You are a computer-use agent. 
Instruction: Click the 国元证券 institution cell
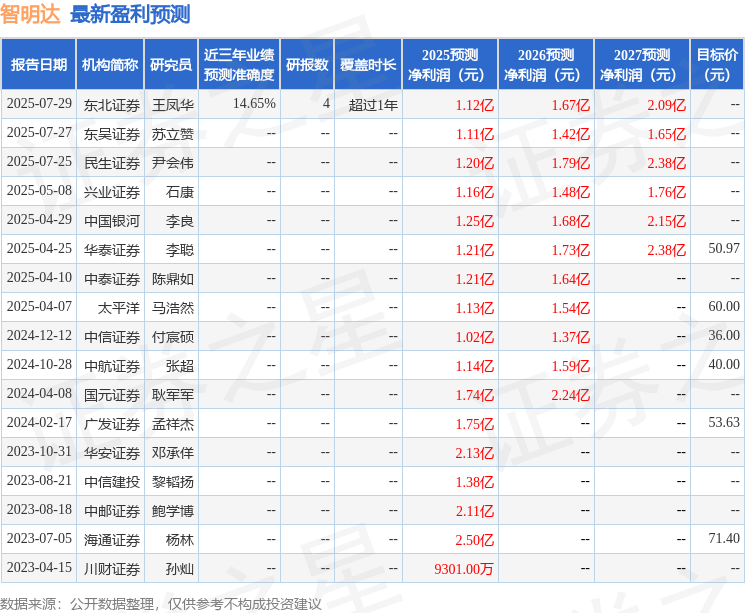click(x=112, y=395)
